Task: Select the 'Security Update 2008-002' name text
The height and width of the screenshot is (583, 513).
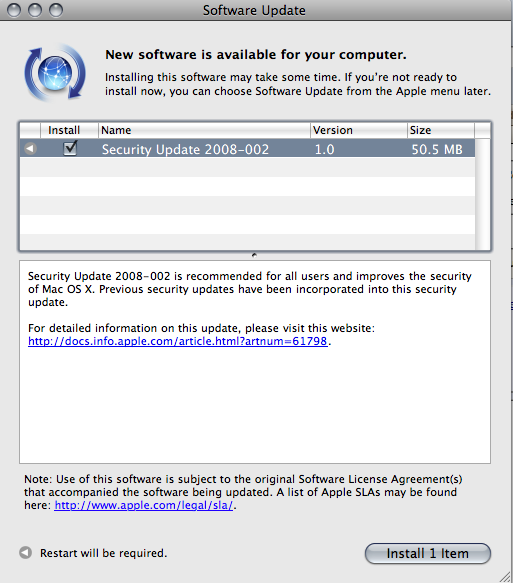Action: (x=185, y=149)
